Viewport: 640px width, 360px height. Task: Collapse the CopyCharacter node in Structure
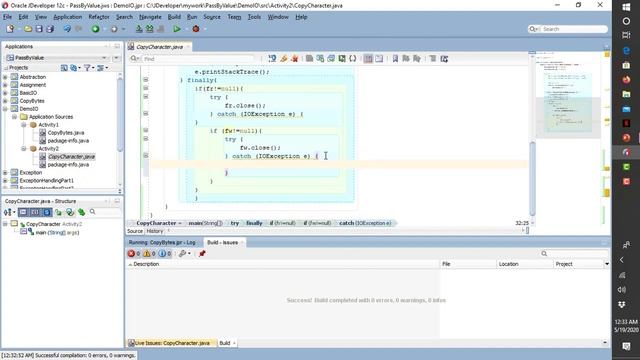pos(5,224)
